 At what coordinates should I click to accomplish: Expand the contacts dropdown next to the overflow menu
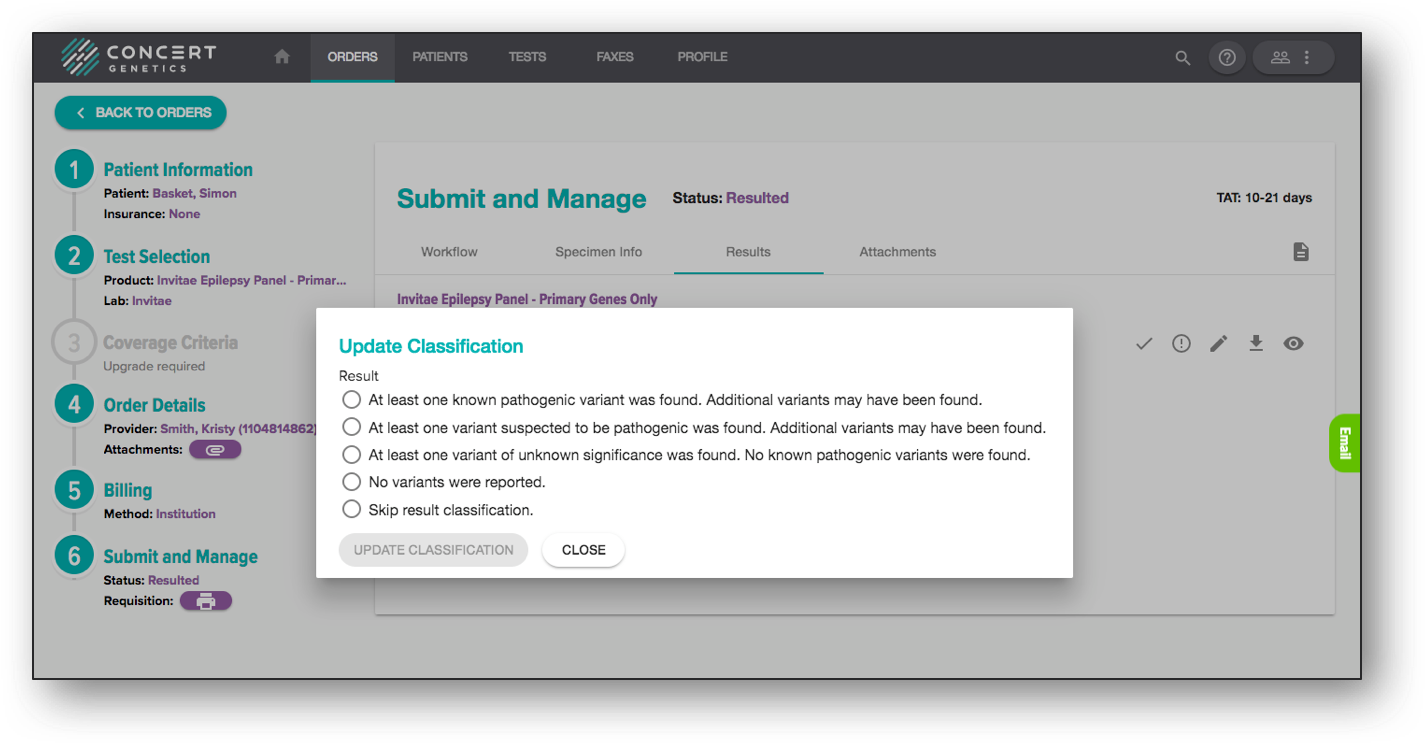(1281, 57)
